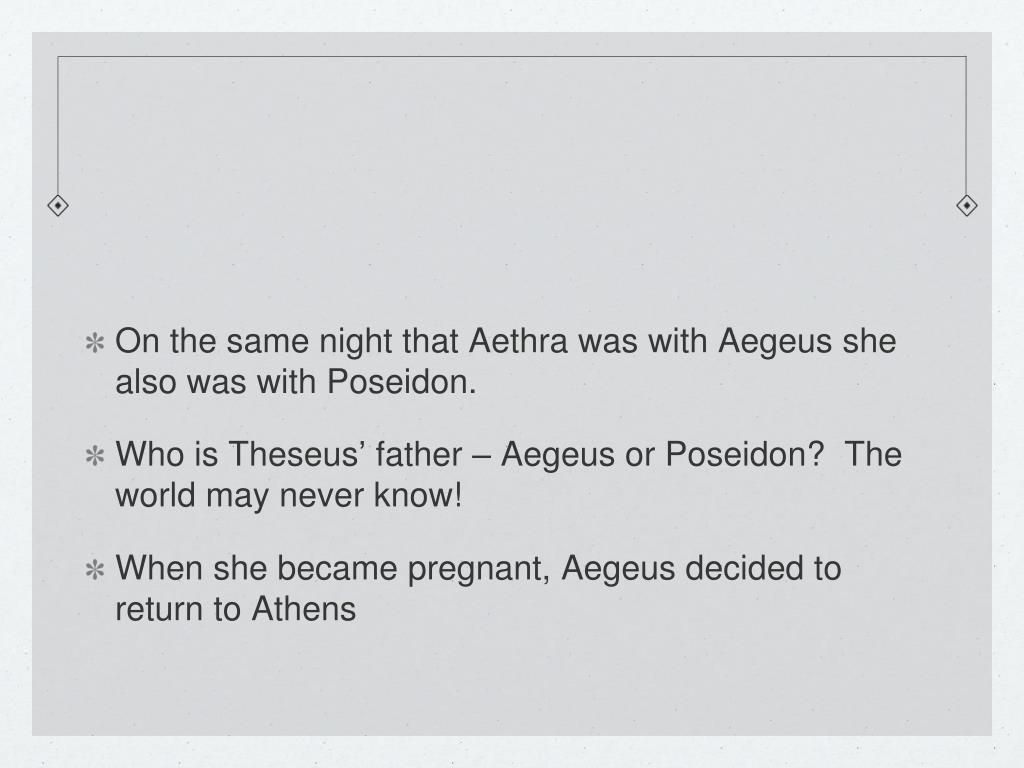Select the third asterisk bullet marker
Viewport: 1024px width, 768px height.
click(95, 569)
